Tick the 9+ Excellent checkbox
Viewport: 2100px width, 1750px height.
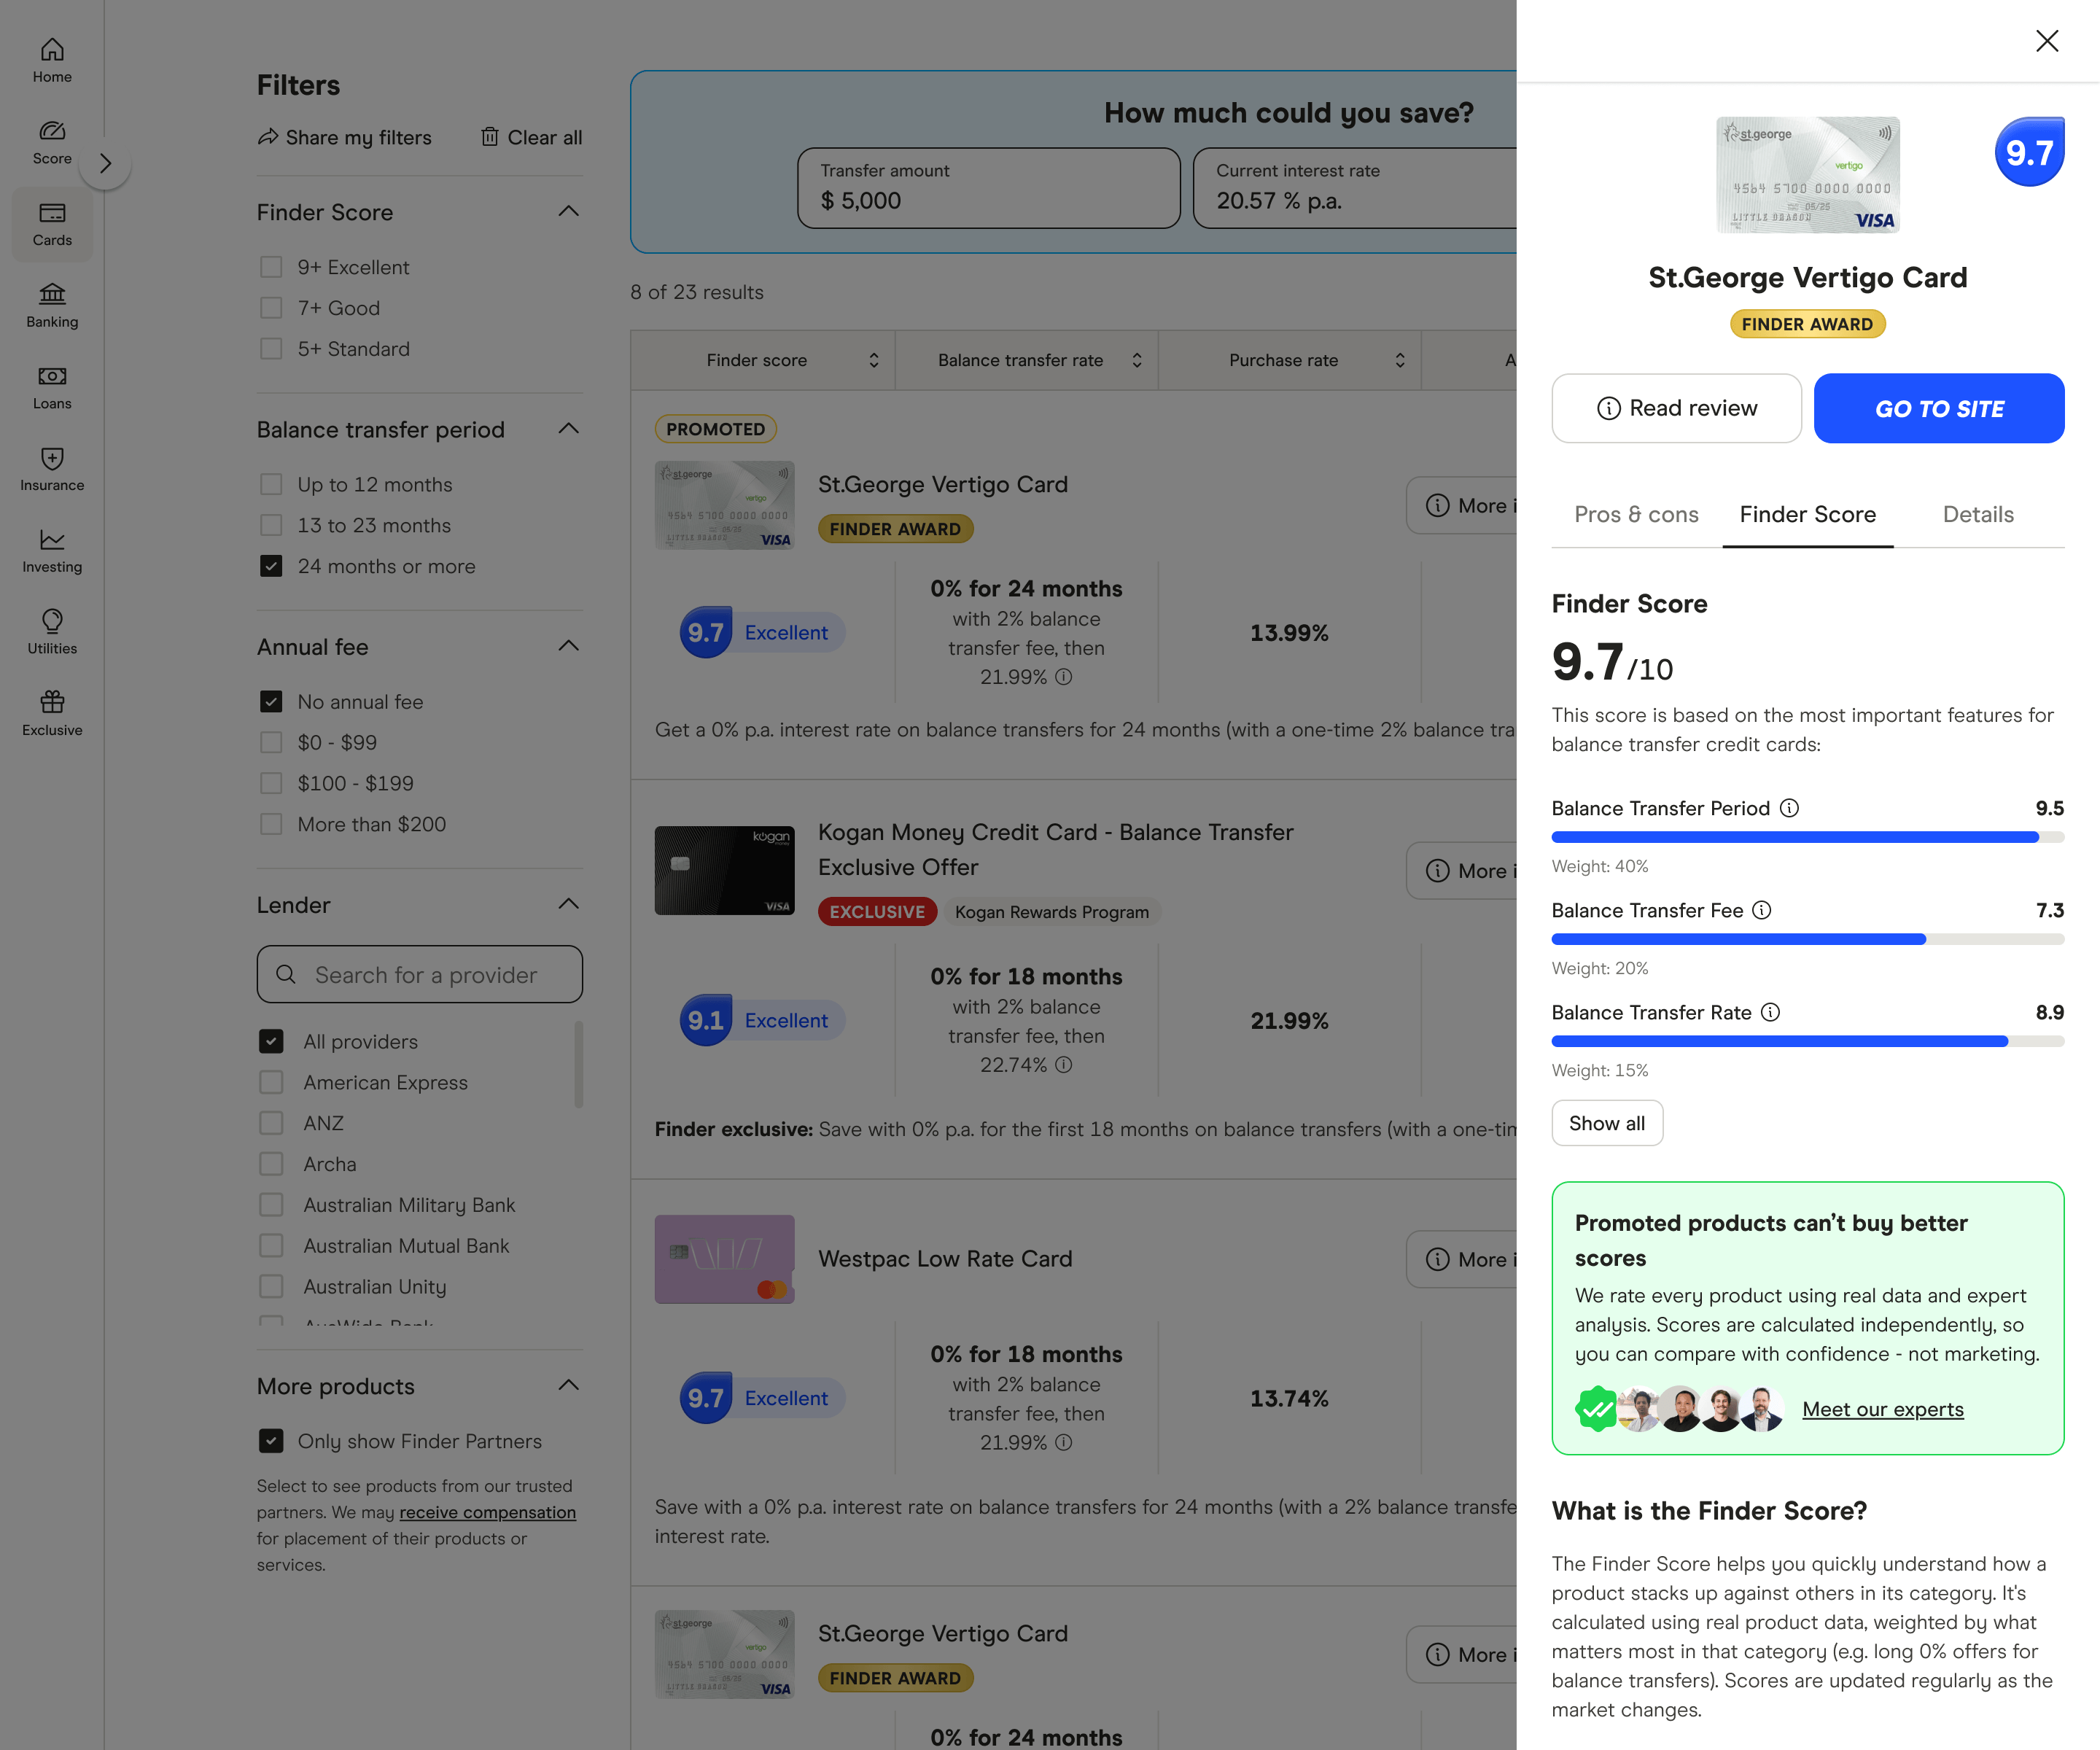(x=271, y=267)
